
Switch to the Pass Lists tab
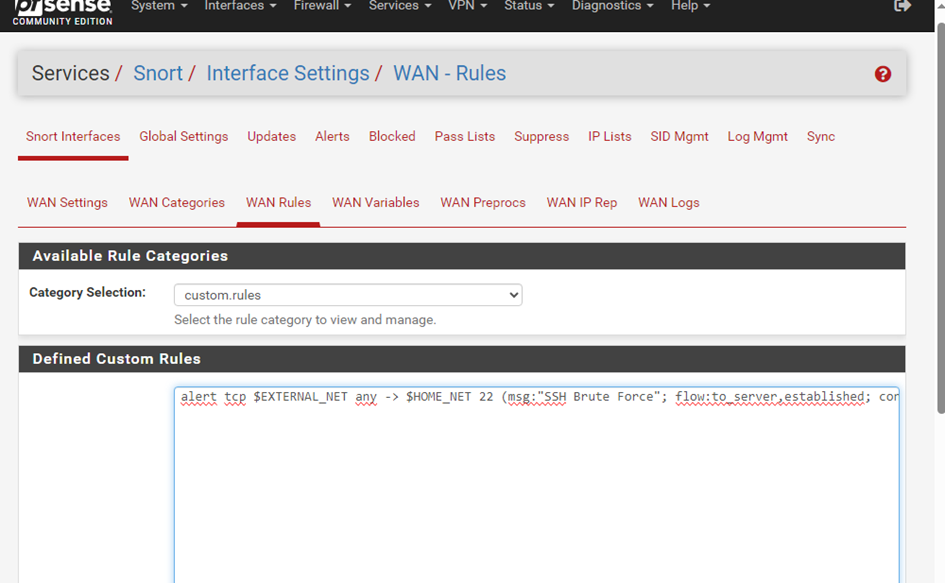464,136
